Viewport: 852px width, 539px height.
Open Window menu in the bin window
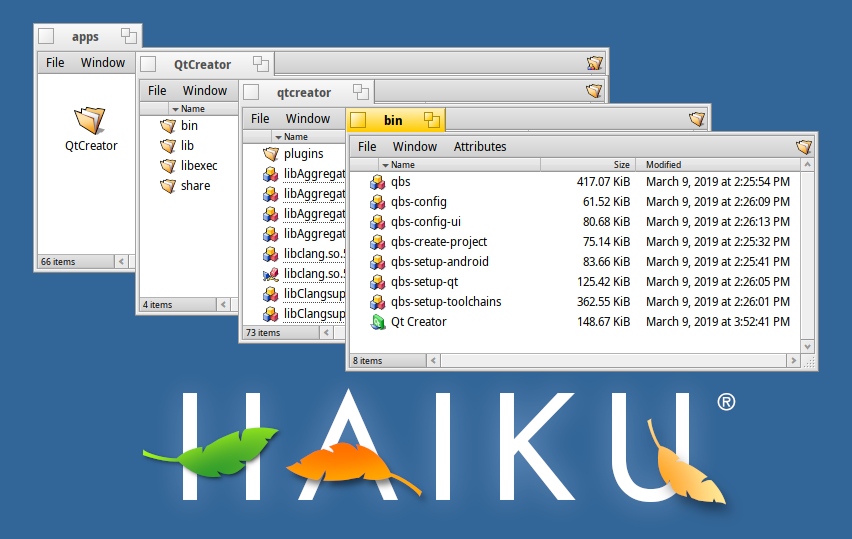click(415, 147)
